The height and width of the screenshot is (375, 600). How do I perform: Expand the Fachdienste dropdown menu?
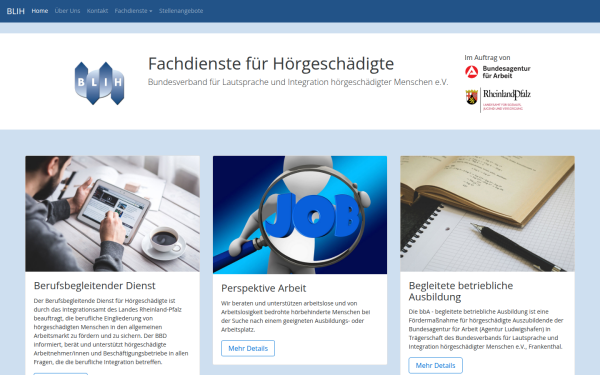pyautogui.click(x=133, y=11)
